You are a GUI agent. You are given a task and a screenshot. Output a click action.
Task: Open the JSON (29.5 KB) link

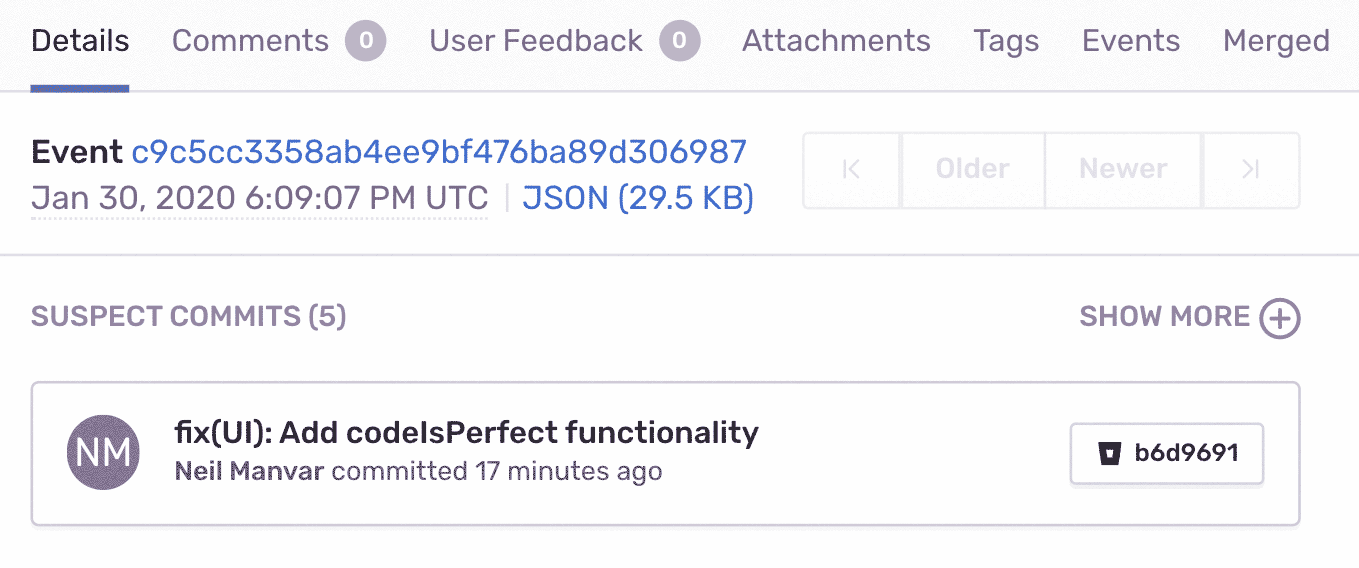pos(638,198)
